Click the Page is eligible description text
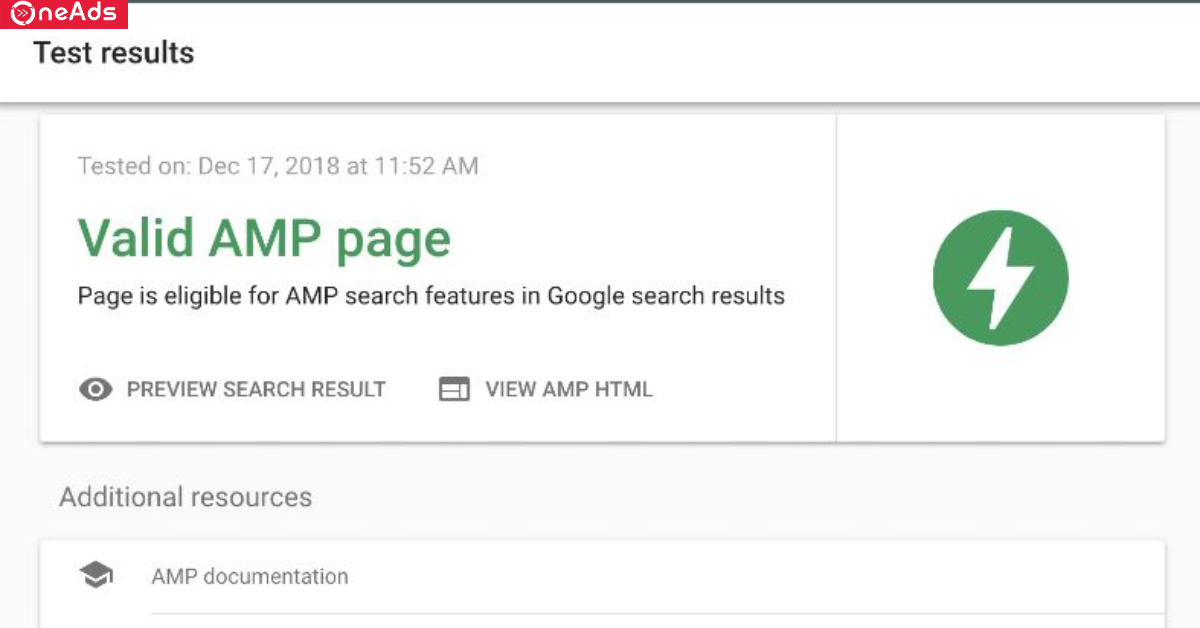This screenshot has height=628, width=1200. click(x=431, y=297)
